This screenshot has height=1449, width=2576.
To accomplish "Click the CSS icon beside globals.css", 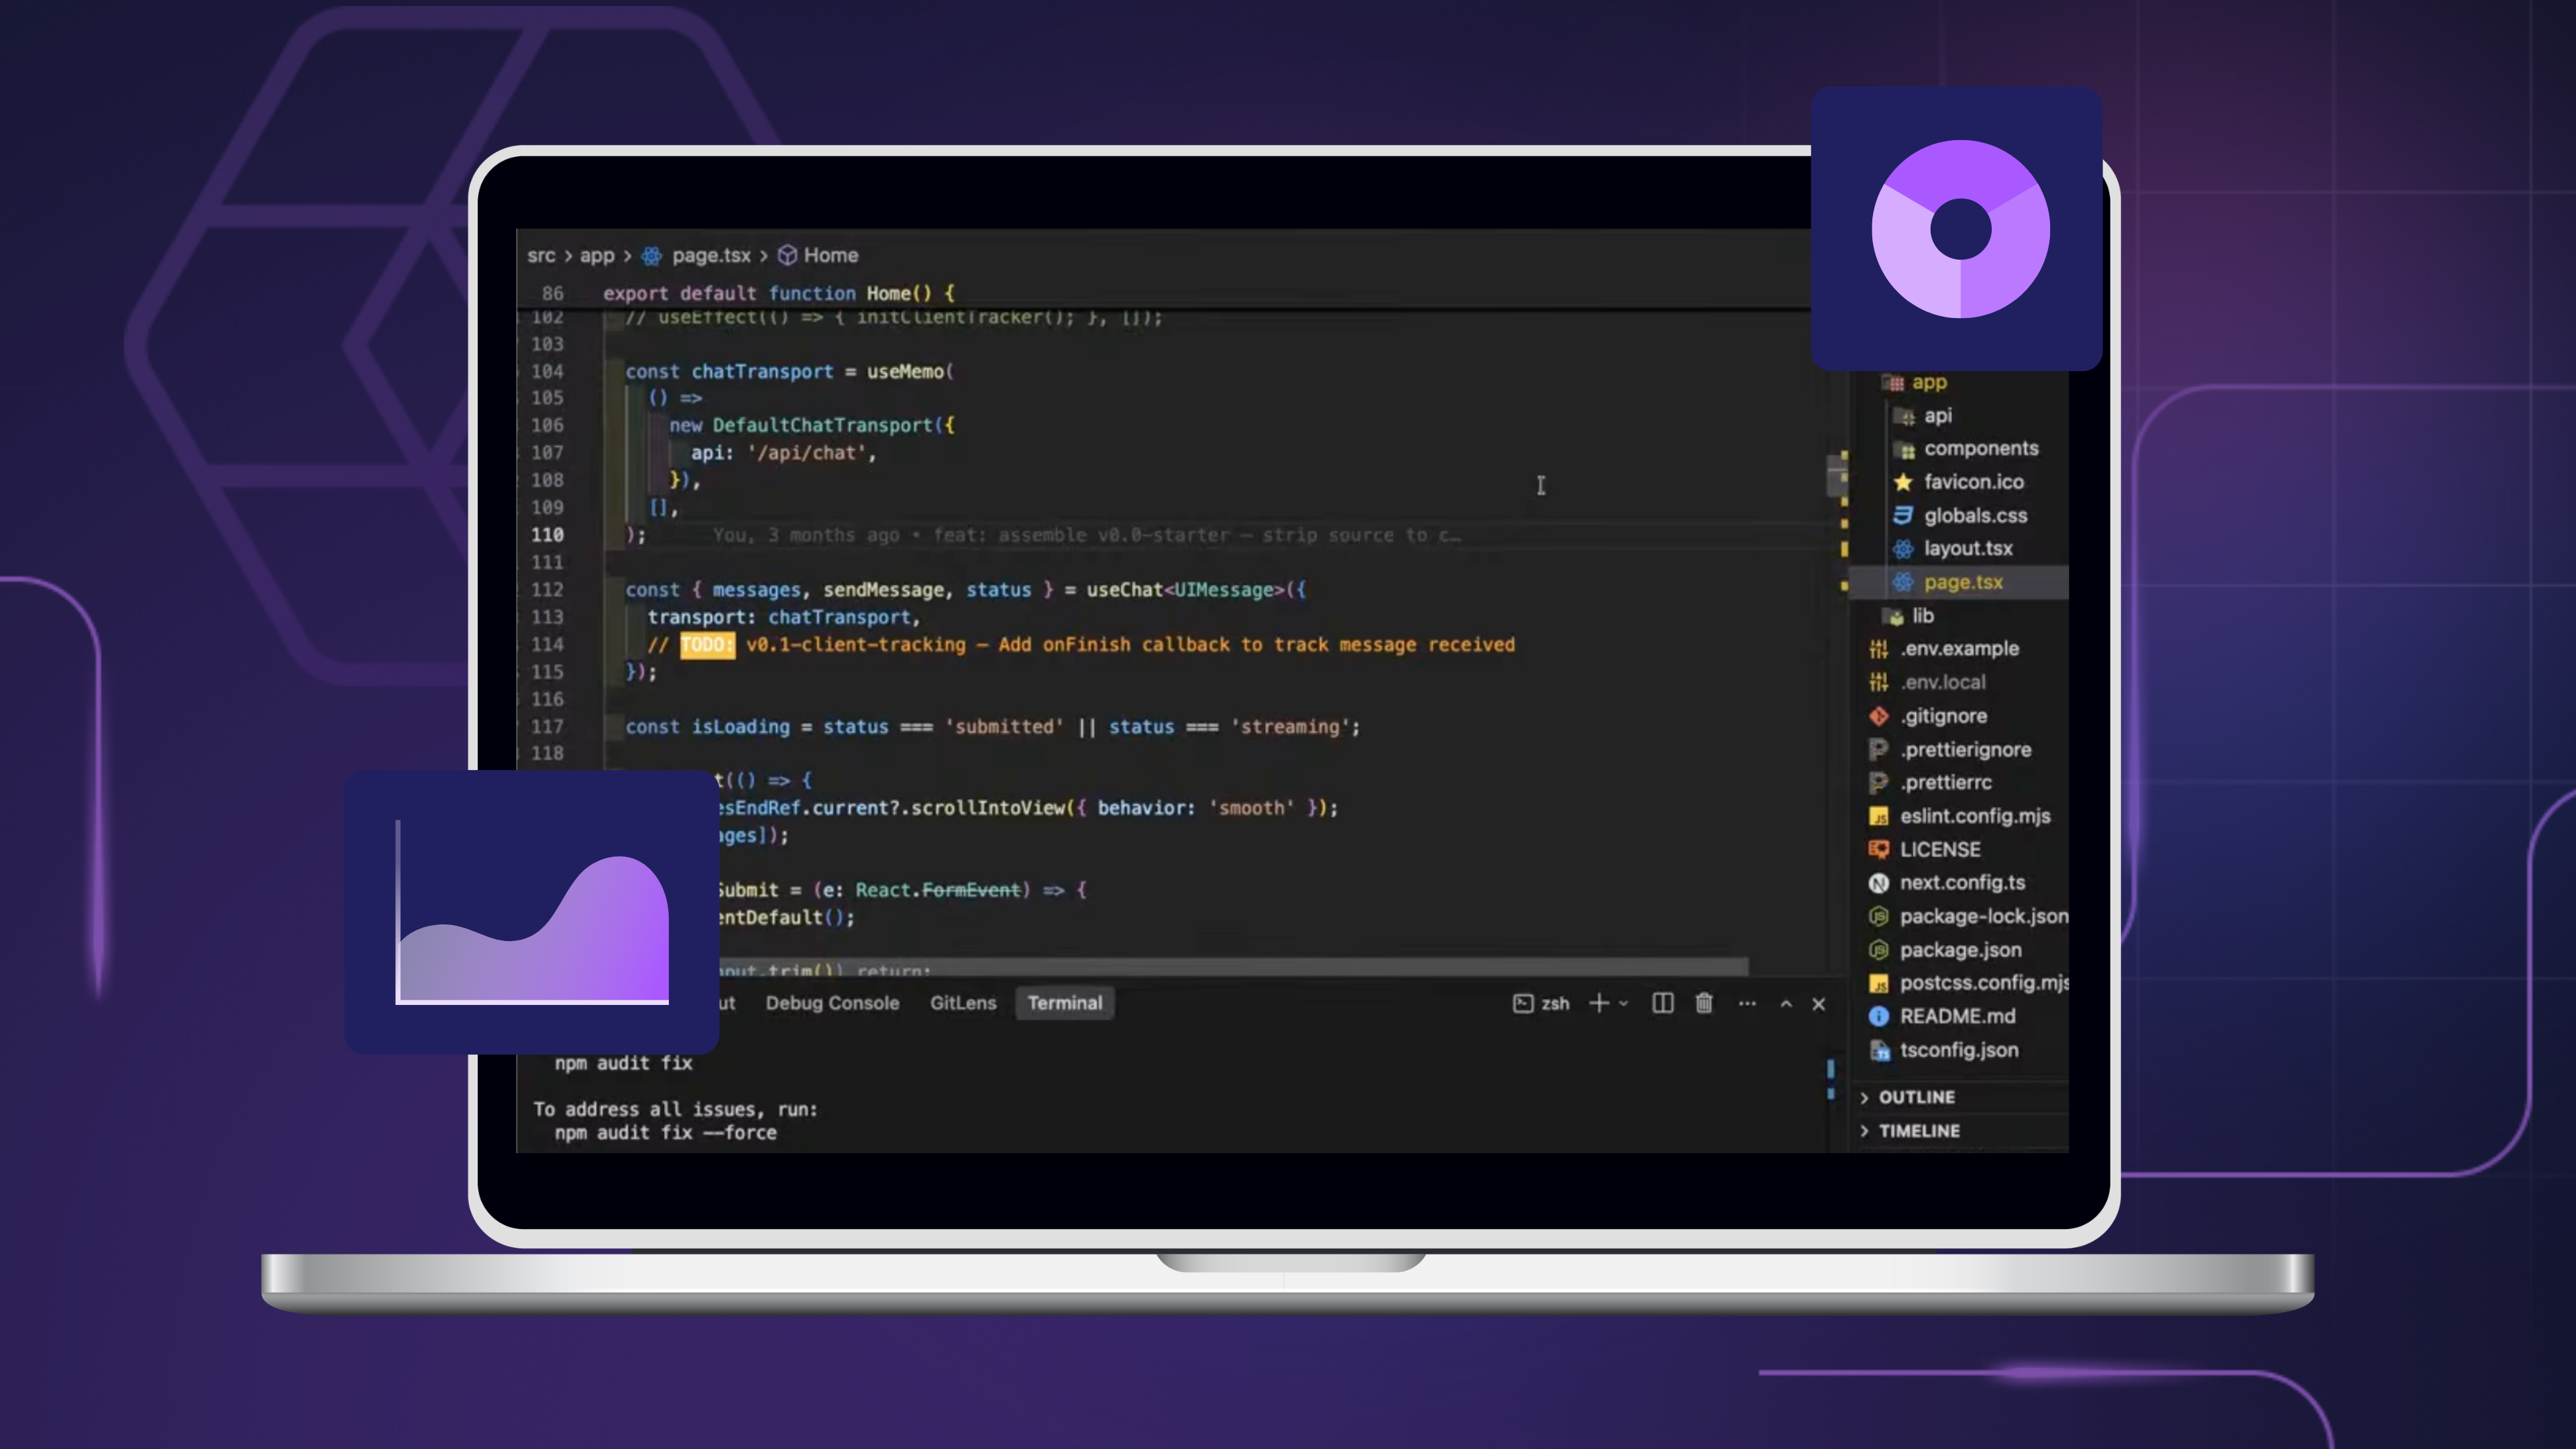I will click(1902, 515).
